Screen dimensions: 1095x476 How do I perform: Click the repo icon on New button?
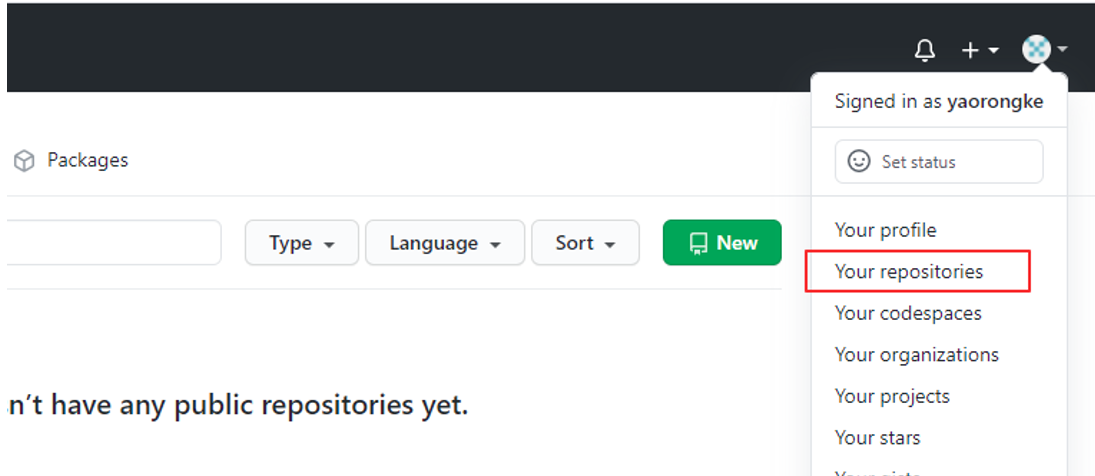tap(698, 243)
